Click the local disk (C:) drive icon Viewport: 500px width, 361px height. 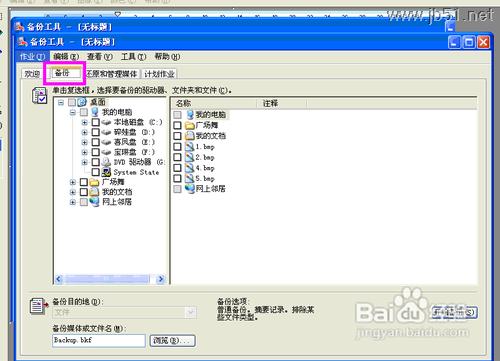(x=106, y=122)
